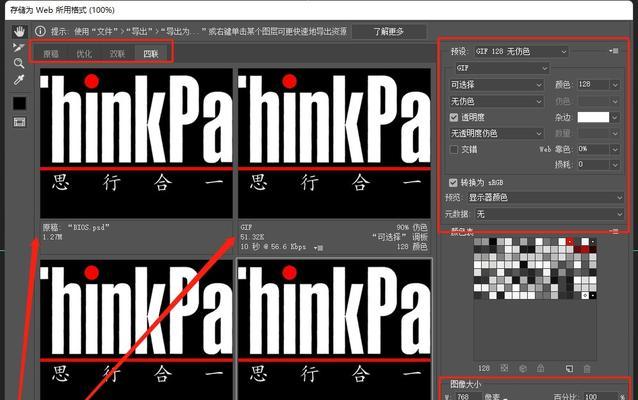Switch to the 优化 tab

tap(84, 54)
